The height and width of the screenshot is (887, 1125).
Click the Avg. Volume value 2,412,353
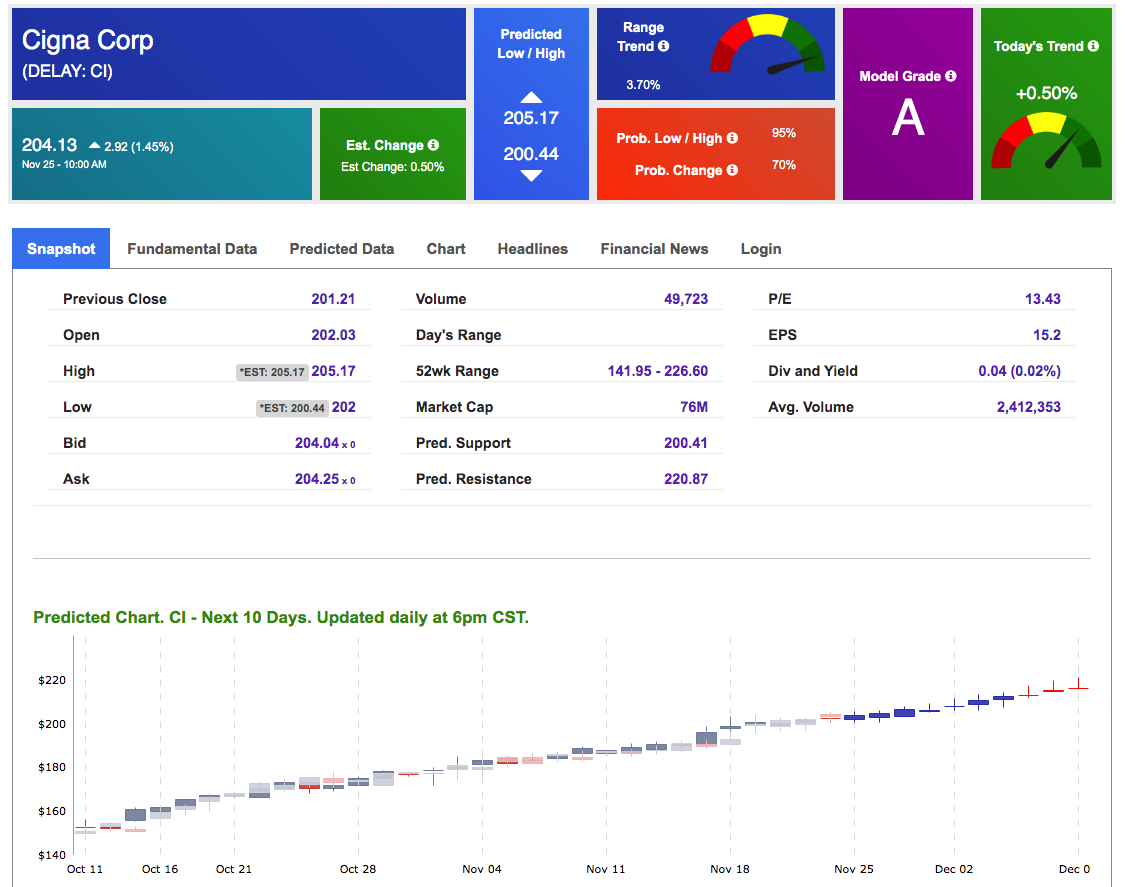click(1029, 407)
